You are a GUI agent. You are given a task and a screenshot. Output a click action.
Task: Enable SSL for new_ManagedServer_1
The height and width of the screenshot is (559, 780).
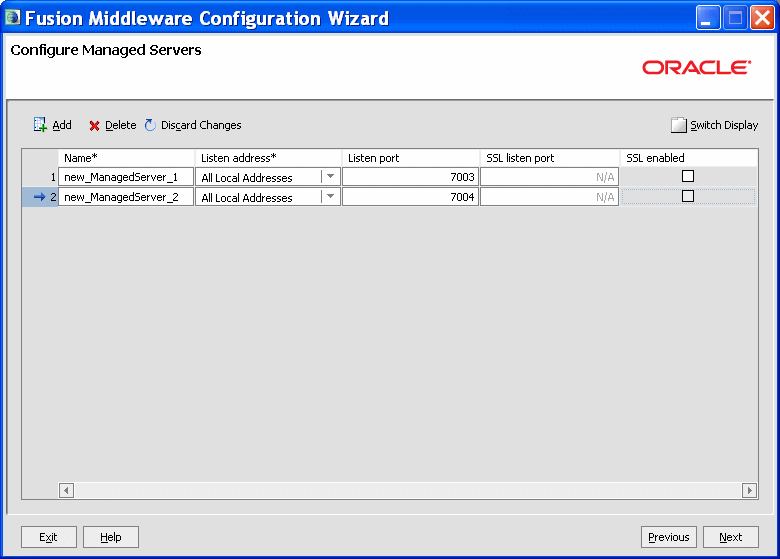click(x=688, y=176)
